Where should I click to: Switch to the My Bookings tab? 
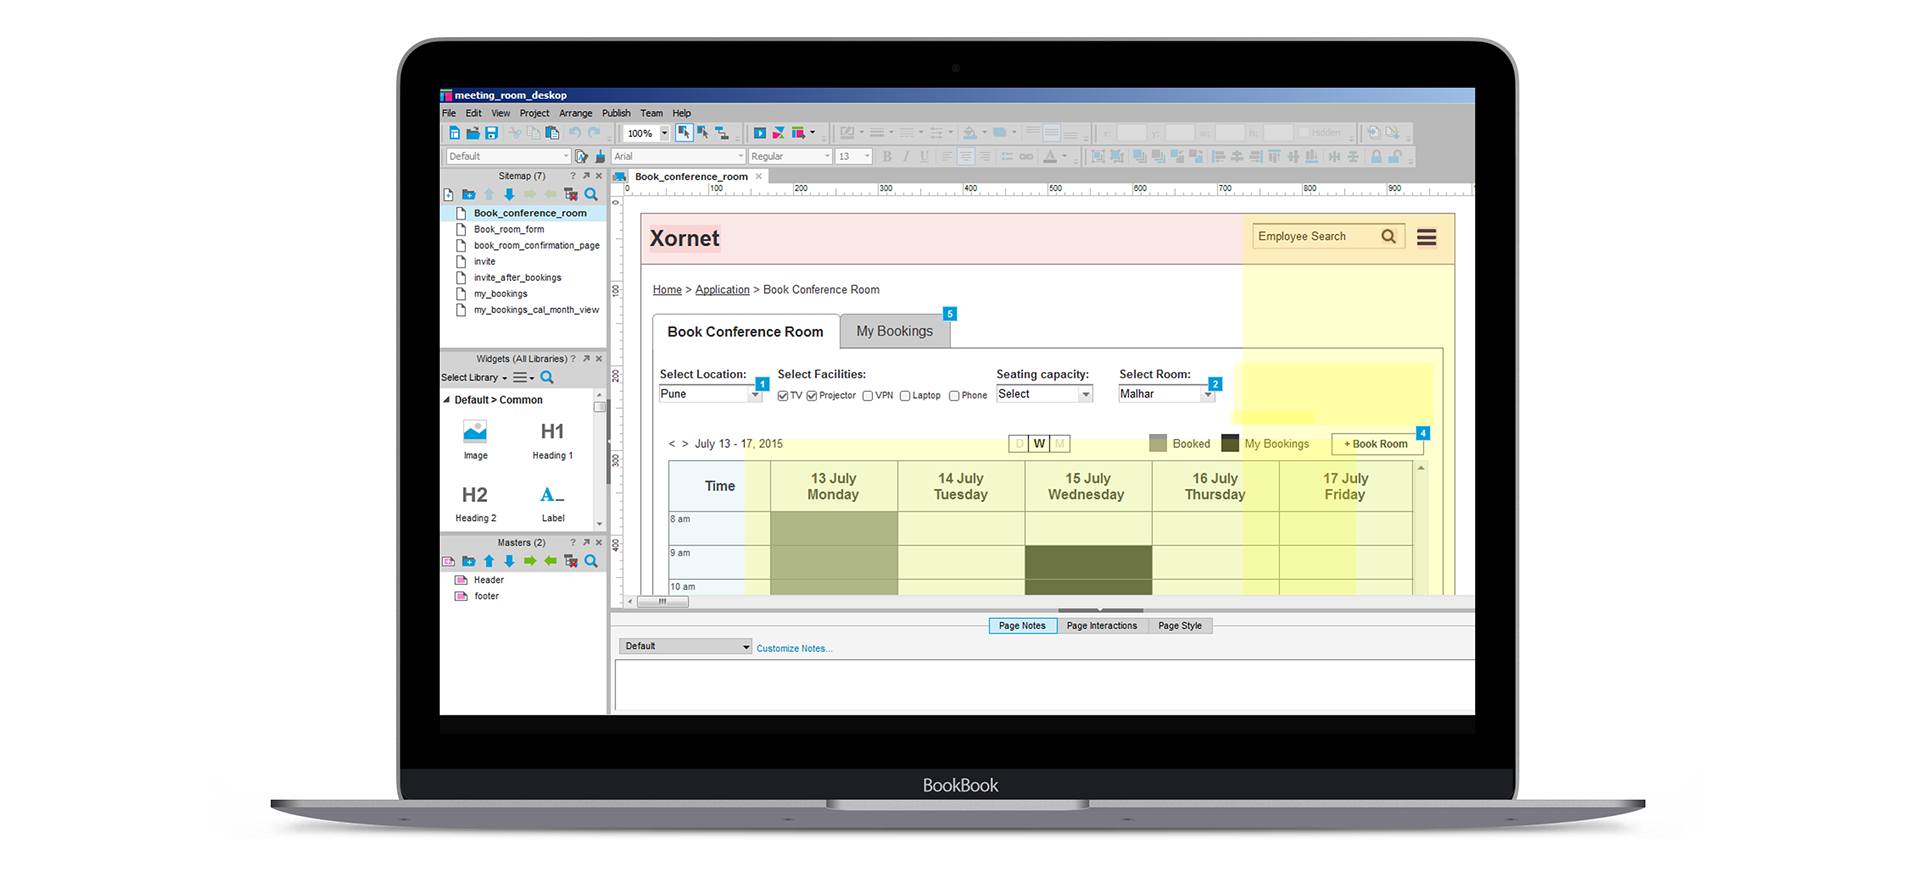[x=895, y=331]
